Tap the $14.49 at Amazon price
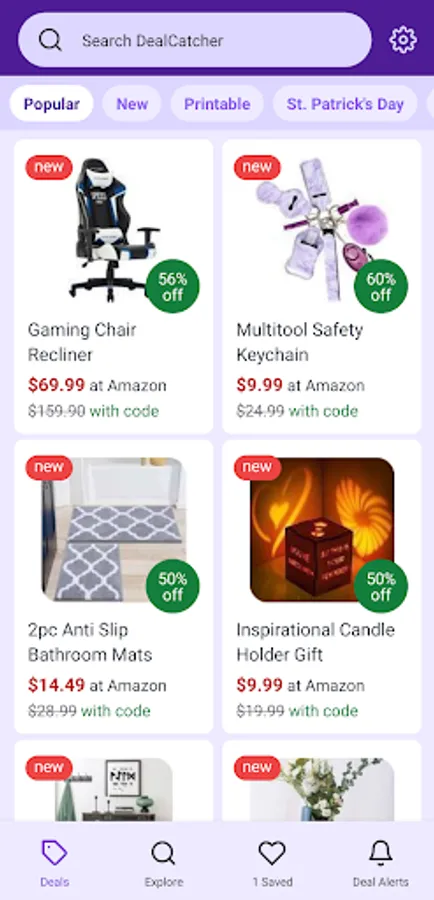Screen dimensions: 434x900 click(x=97, y=685)
